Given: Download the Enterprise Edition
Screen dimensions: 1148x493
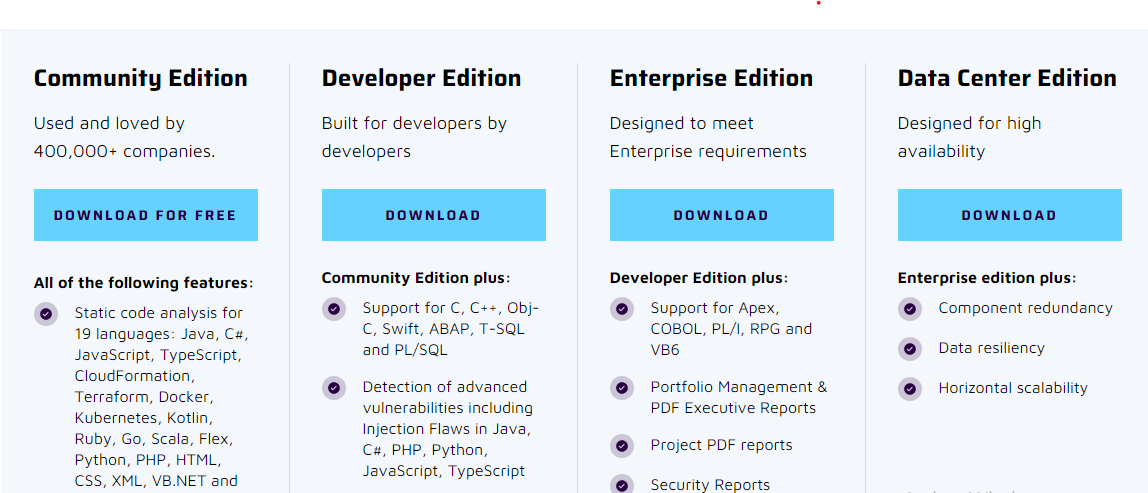Looking at the screenshot, I should [722, 215].
